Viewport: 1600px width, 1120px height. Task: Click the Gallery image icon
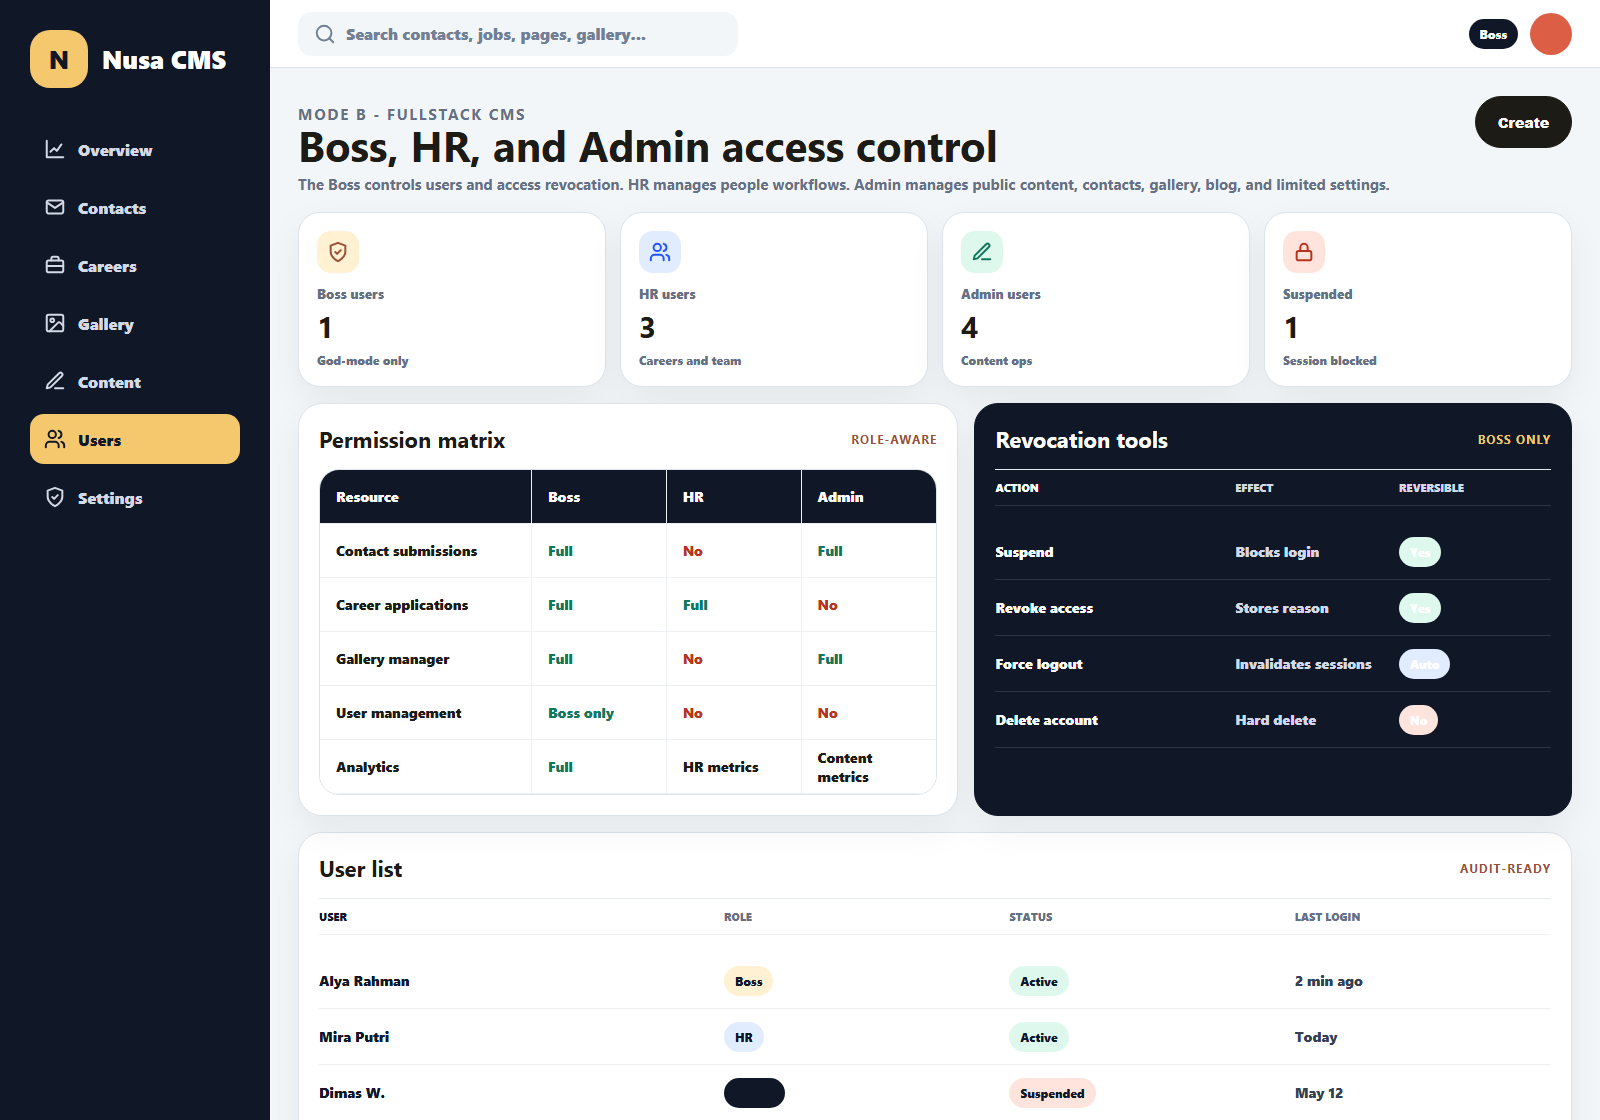[x=55, y=323]
